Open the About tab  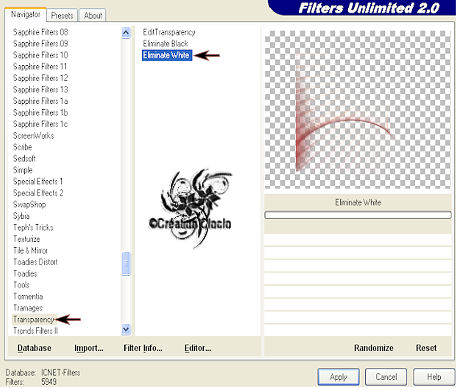(x=93, y=15)
